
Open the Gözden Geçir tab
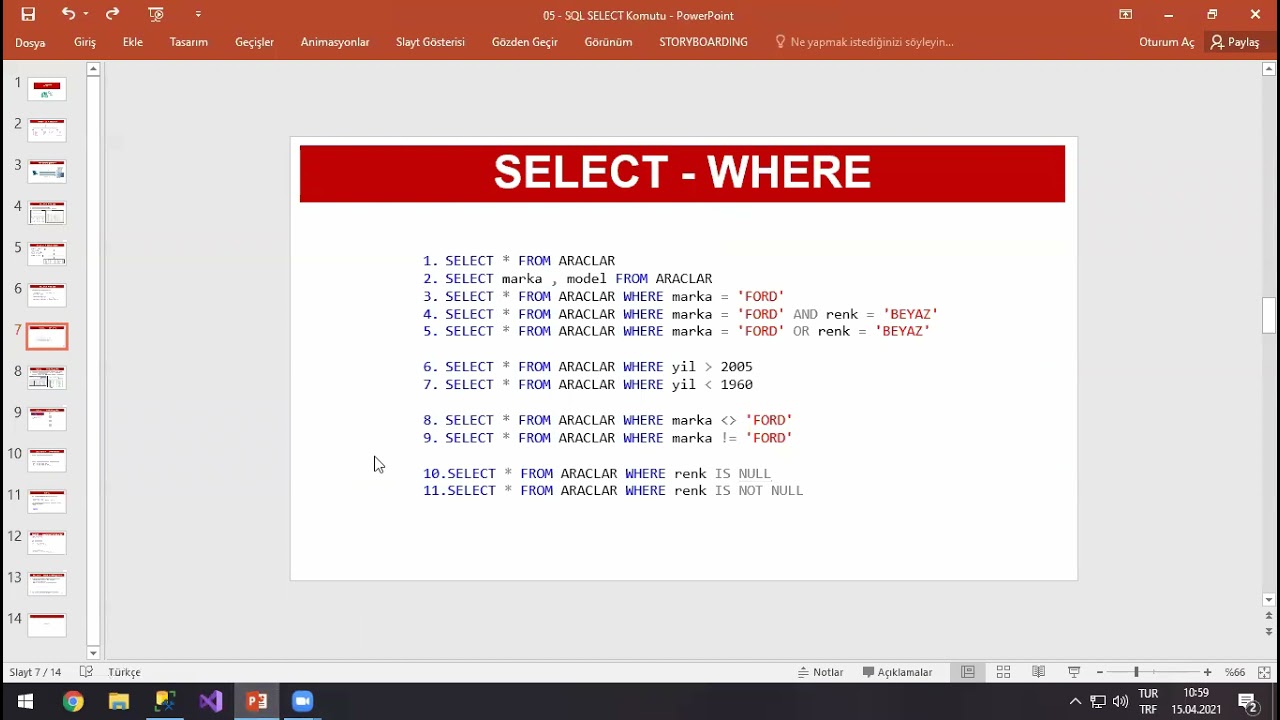(525, 42)
